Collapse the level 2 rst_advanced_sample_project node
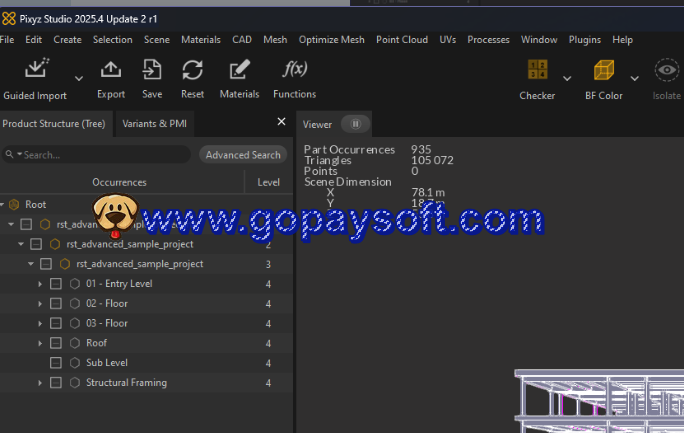Screen dimensions: 684x433 21,244
